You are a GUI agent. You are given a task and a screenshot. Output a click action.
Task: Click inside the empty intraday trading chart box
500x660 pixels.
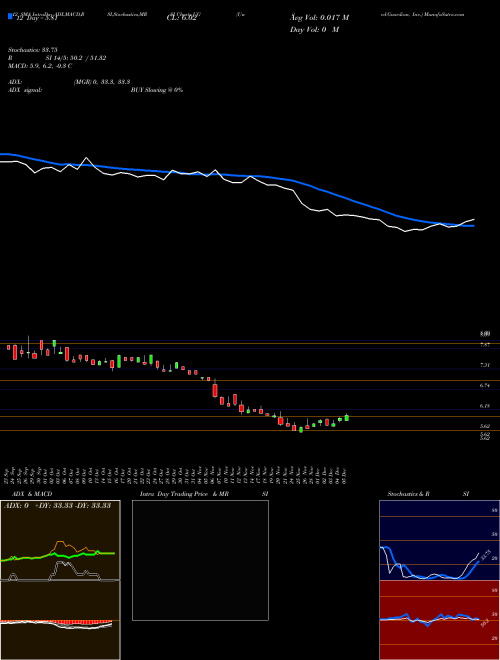(x=200, y=560)
